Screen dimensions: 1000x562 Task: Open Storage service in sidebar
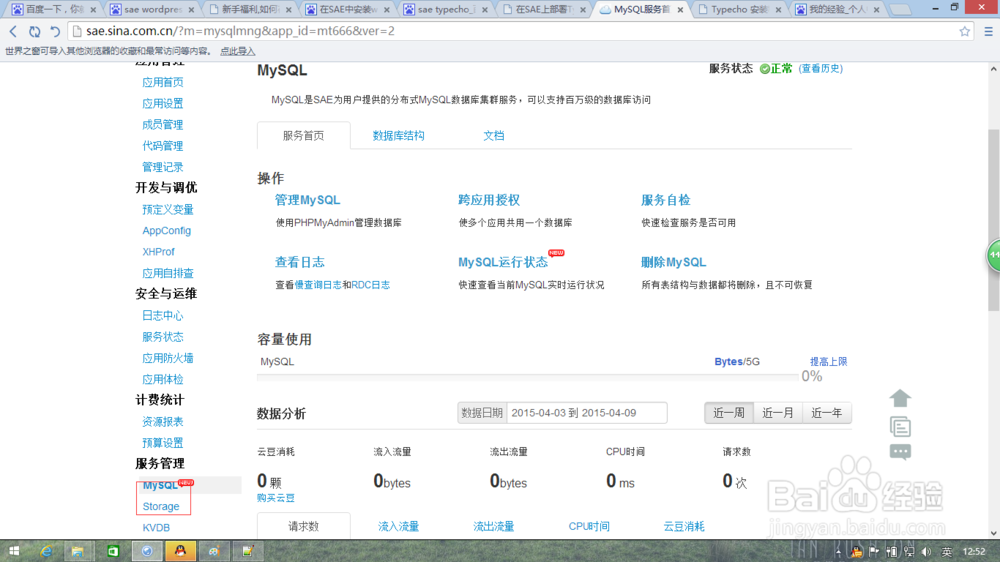(161, 506)
